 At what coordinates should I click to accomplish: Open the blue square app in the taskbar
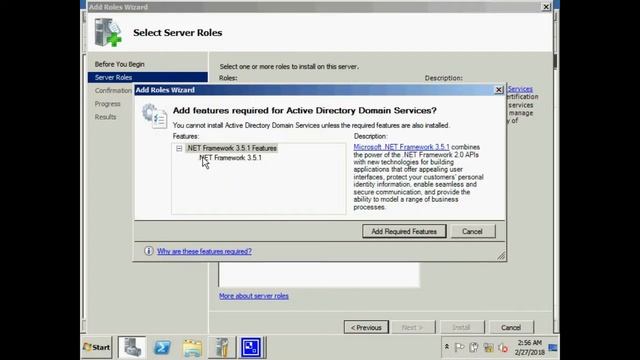point(251,347)
